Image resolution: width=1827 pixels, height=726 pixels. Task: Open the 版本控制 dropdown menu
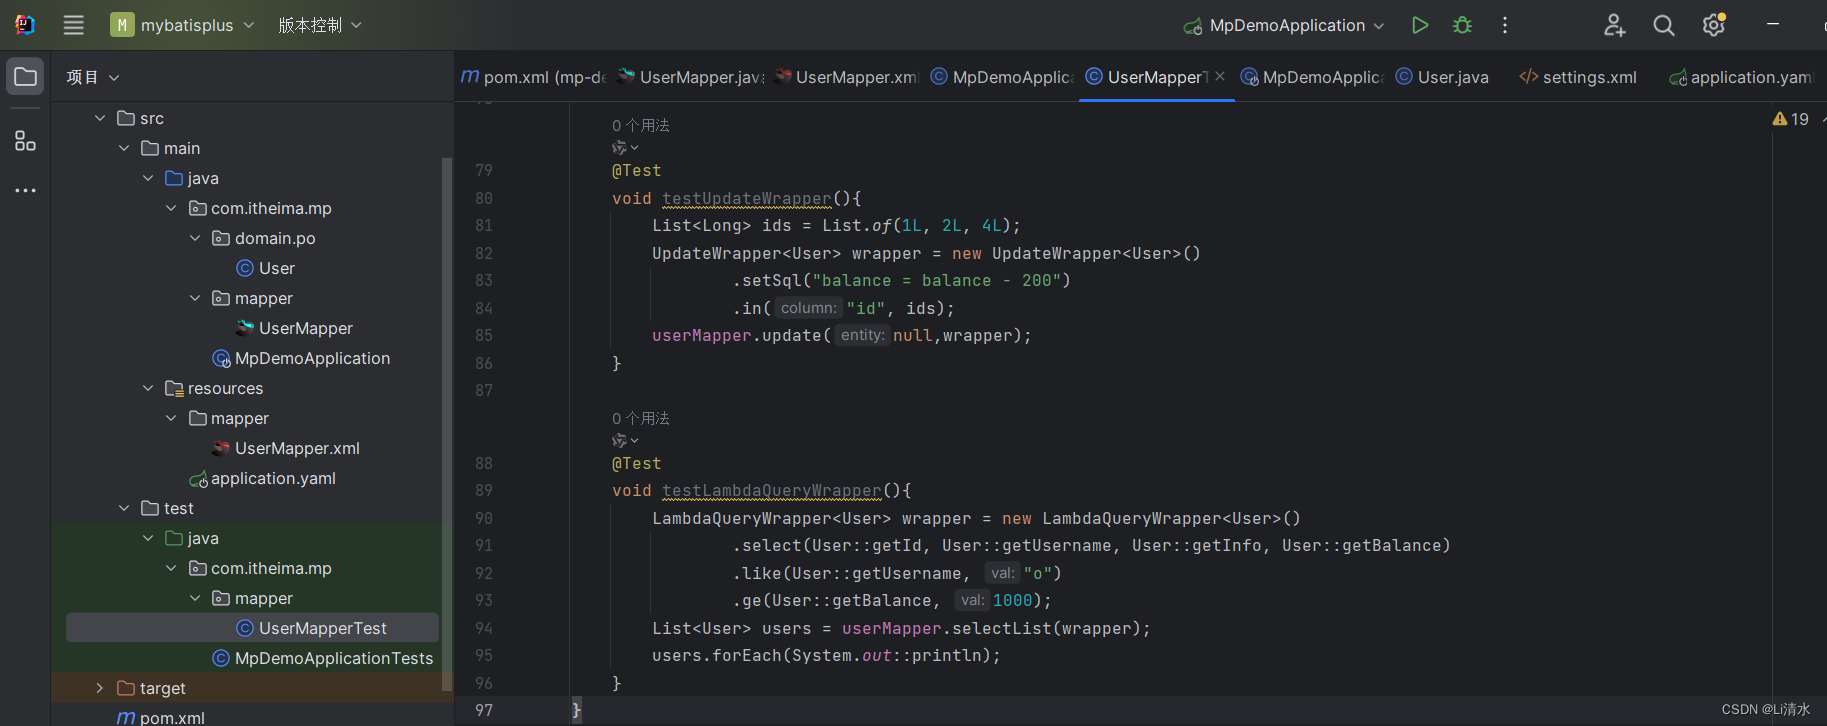pos(320,25)
